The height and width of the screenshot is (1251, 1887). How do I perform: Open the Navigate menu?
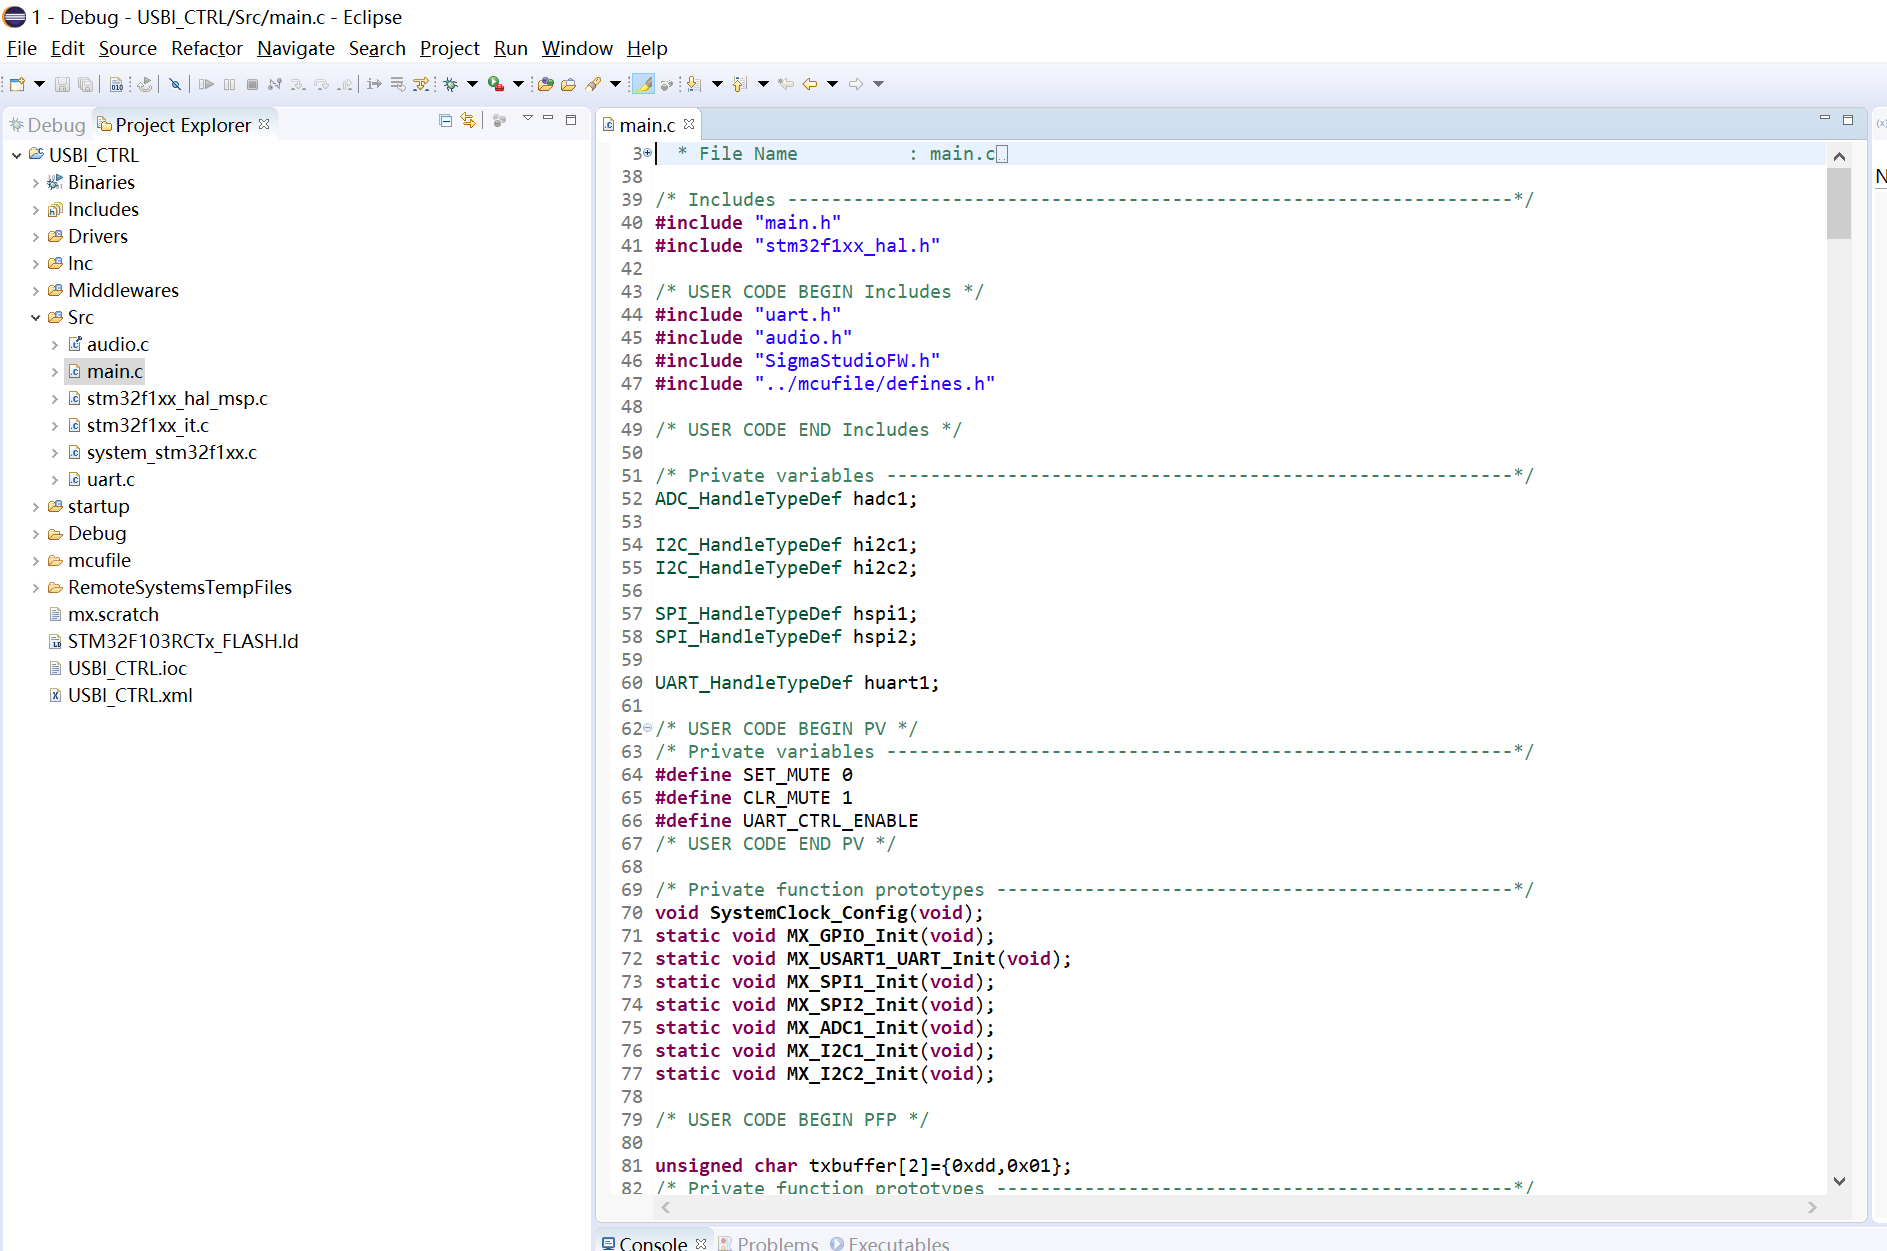click(x=296, y=48)
